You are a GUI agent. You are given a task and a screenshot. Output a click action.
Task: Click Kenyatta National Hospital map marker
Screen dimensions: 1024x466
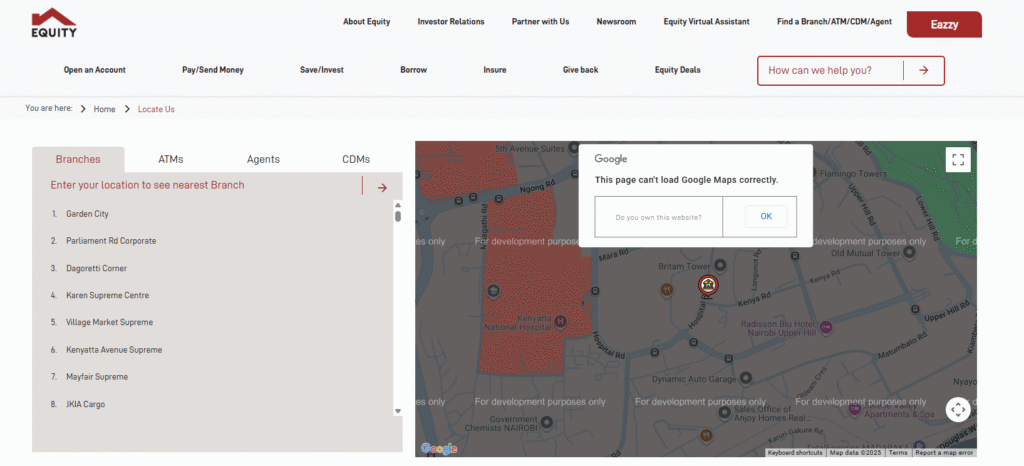click(x=560, y=321)
